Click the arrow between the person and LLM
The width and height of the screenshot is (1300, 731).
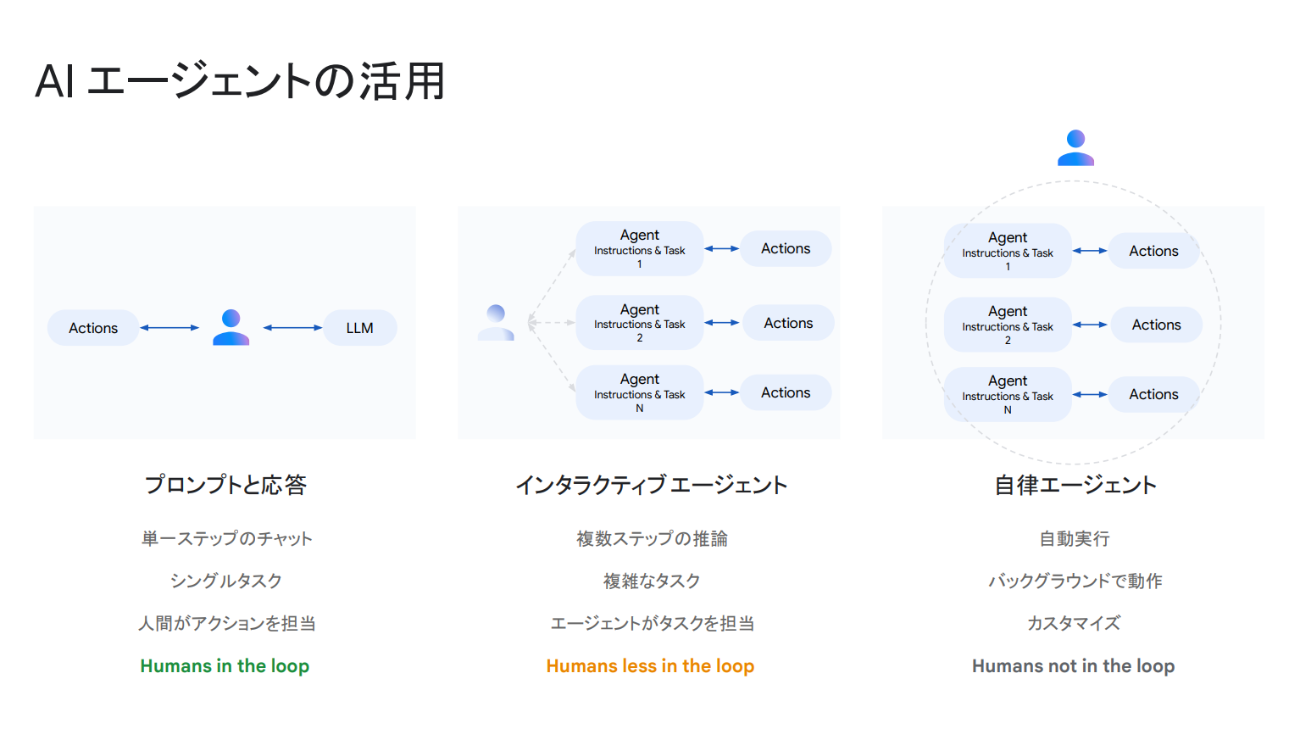pyautogui.click(x=293, y=327)
